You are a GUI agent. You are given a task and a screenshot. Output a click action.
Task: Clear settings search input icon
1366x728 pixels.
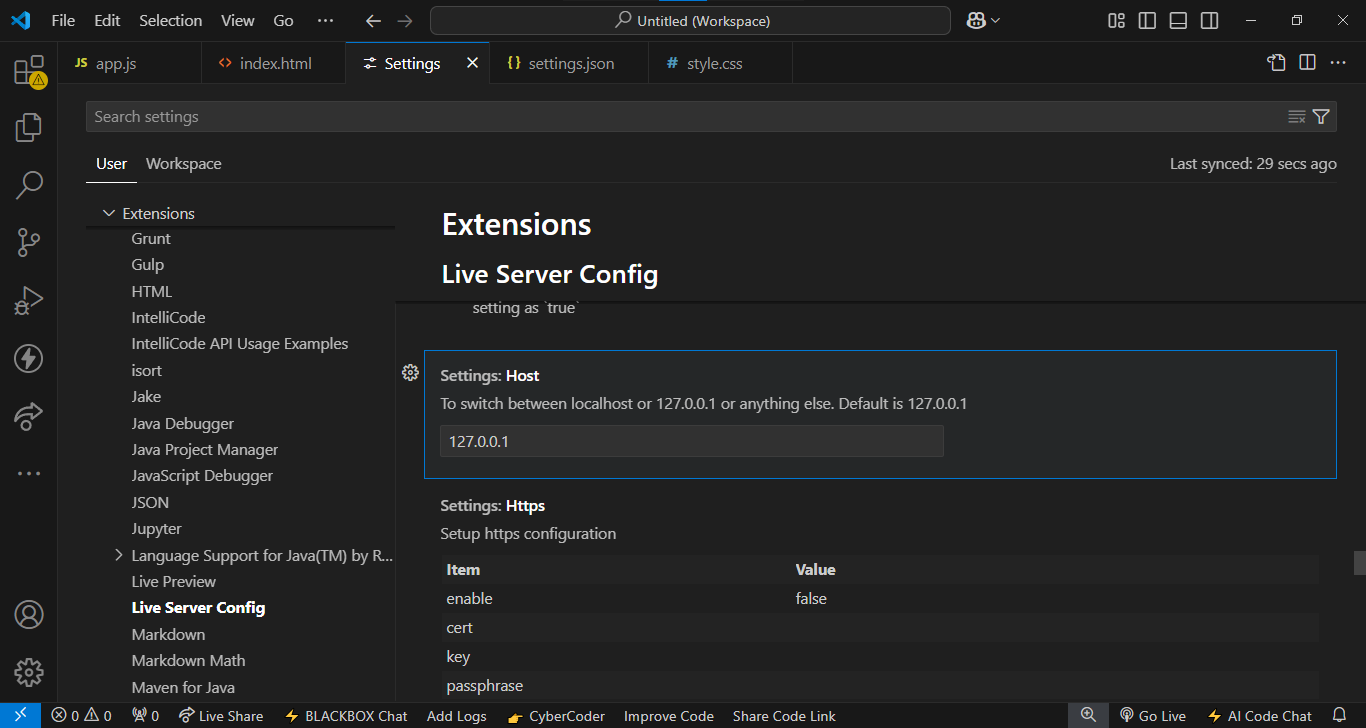(1297, 117)
